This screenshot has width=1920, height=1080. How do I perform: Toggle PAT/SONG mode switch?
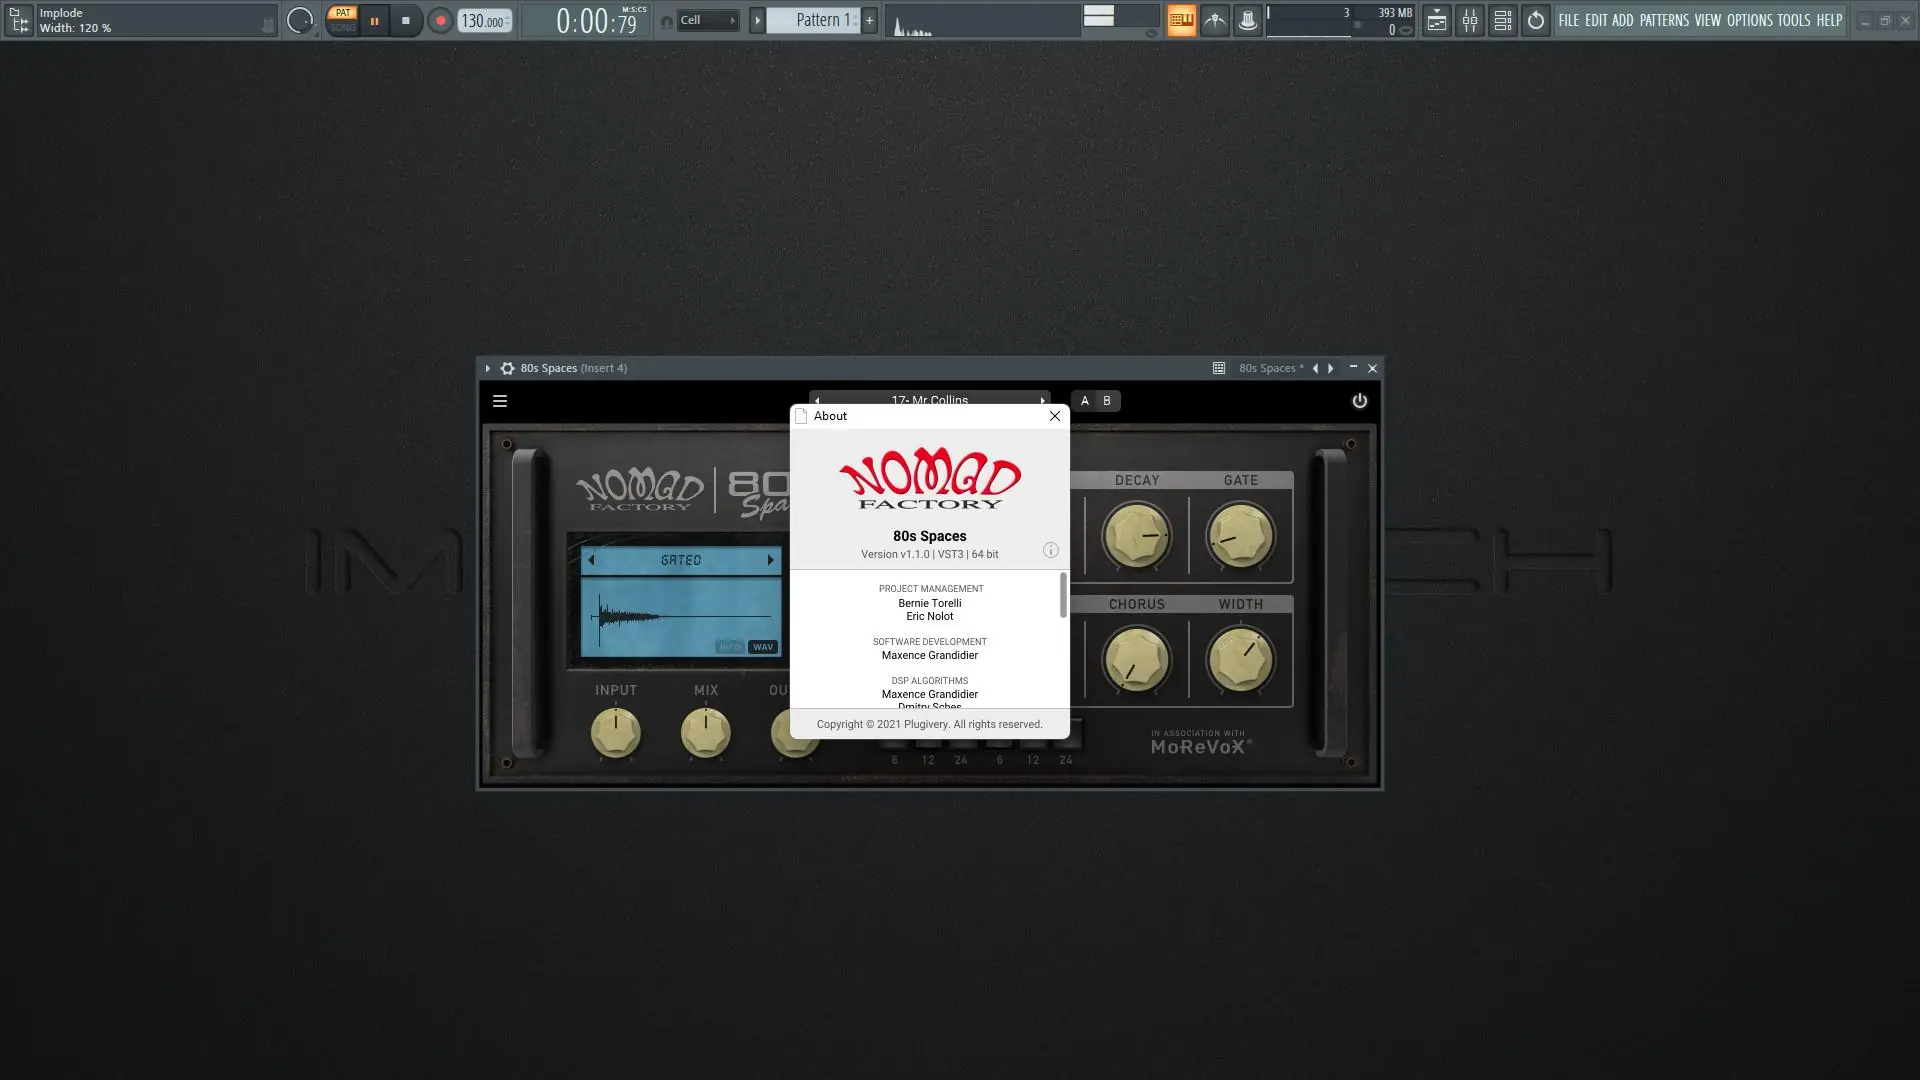pyautogui.click(x=343, y=20)
